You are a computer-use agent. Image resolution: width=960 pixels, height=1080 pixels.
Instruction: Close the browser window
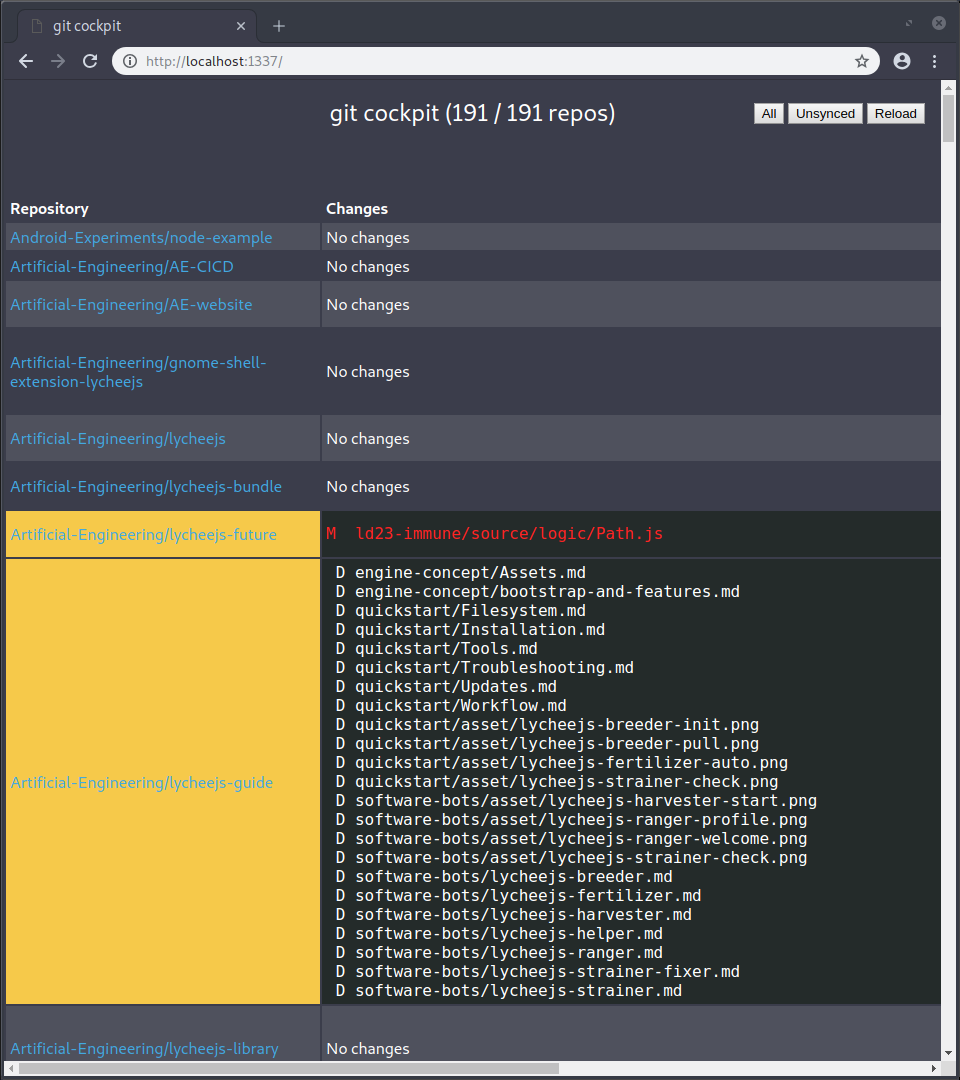tap(939, 23)
